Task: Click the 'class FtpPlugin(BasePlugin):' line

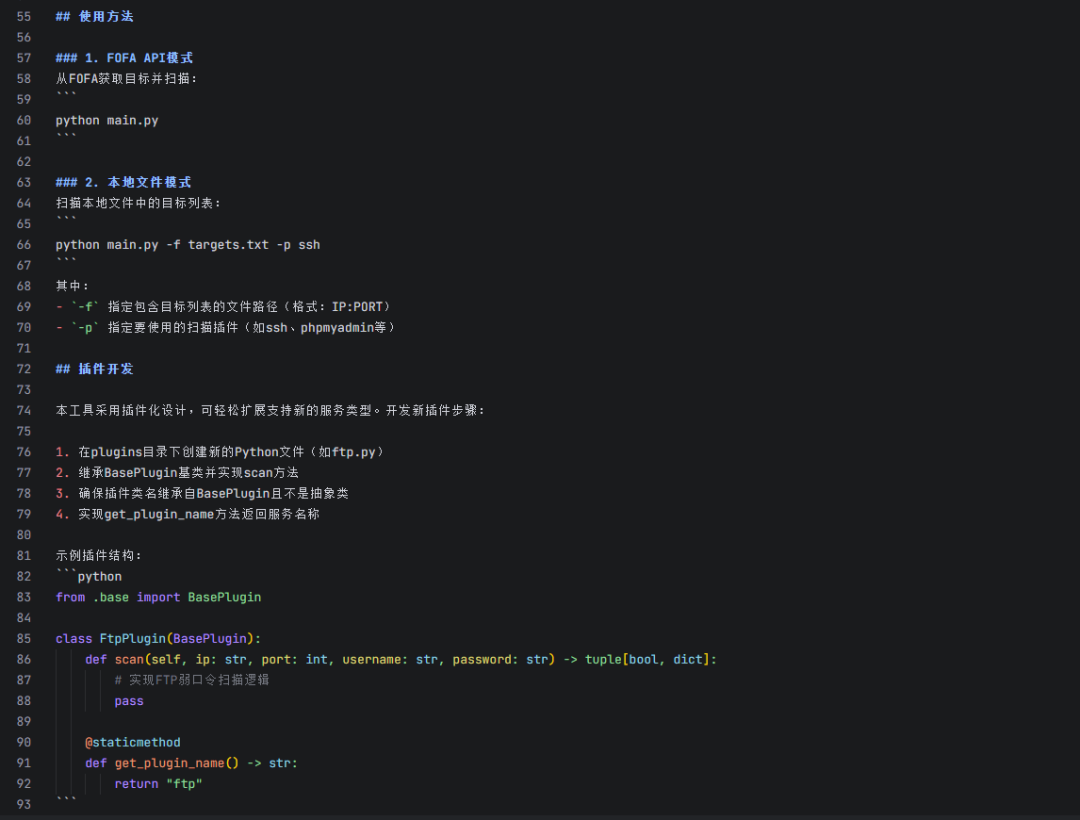Action: coord(158,639)
